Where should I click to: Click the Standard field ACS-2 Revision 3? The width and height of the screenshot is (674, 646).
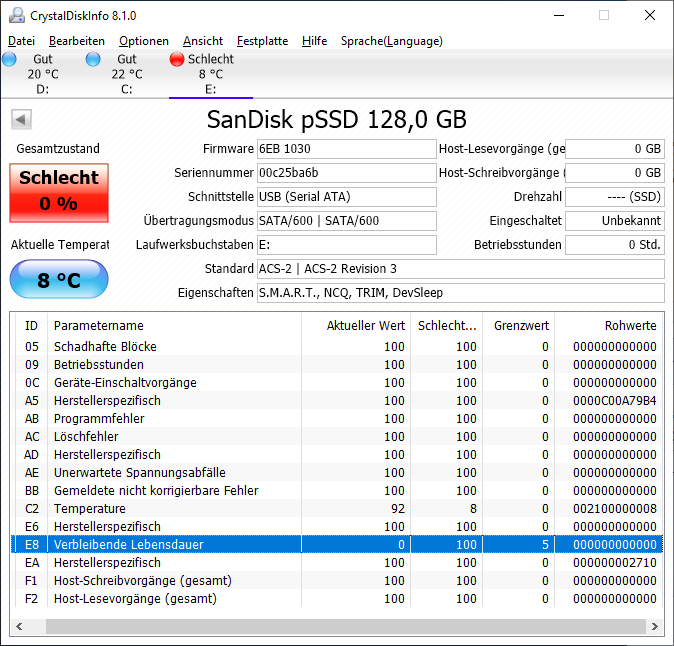[x=461, y=269]
